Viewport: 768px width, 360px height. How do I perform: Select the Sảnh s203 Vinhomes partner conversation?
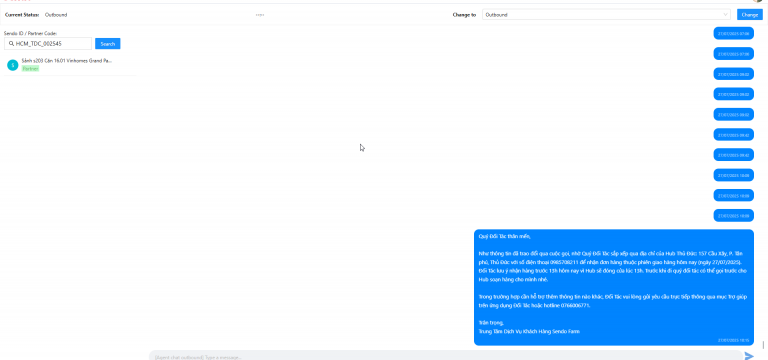point(70,65)
